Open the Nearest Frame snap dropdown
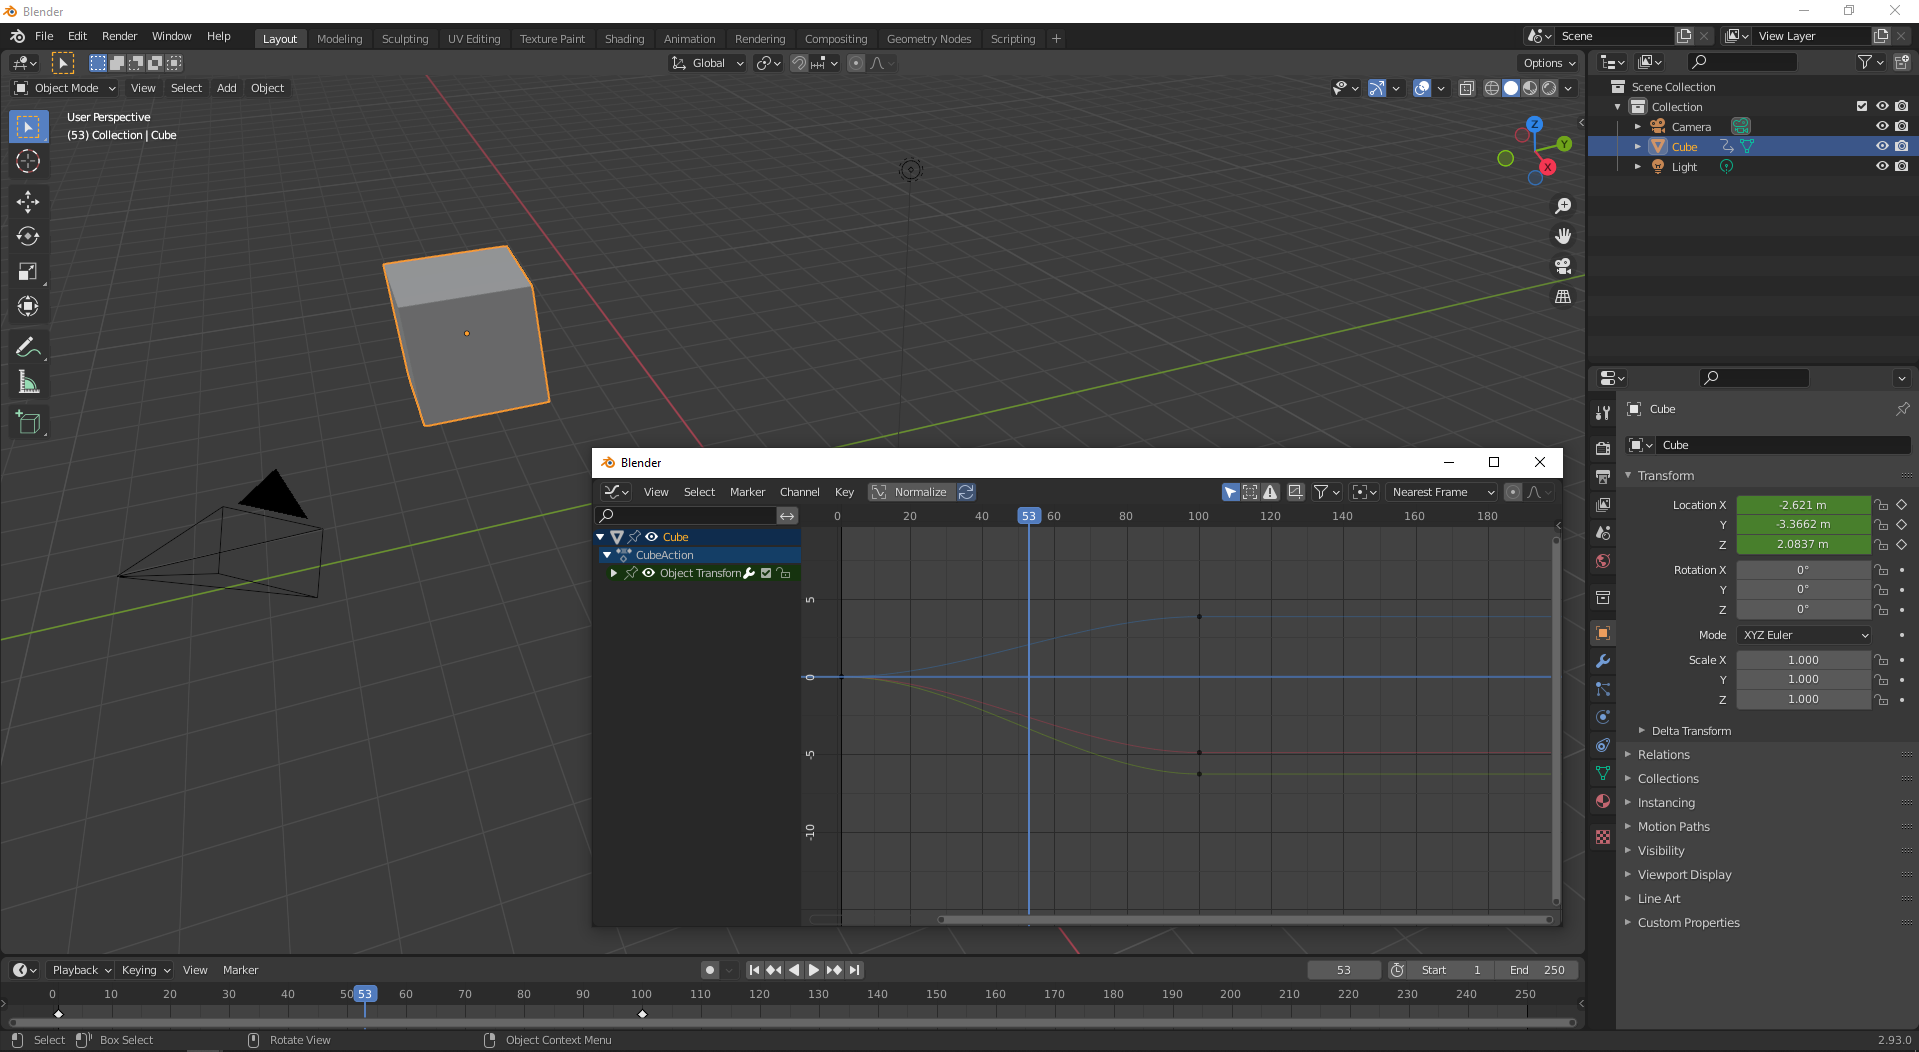 1441,492
